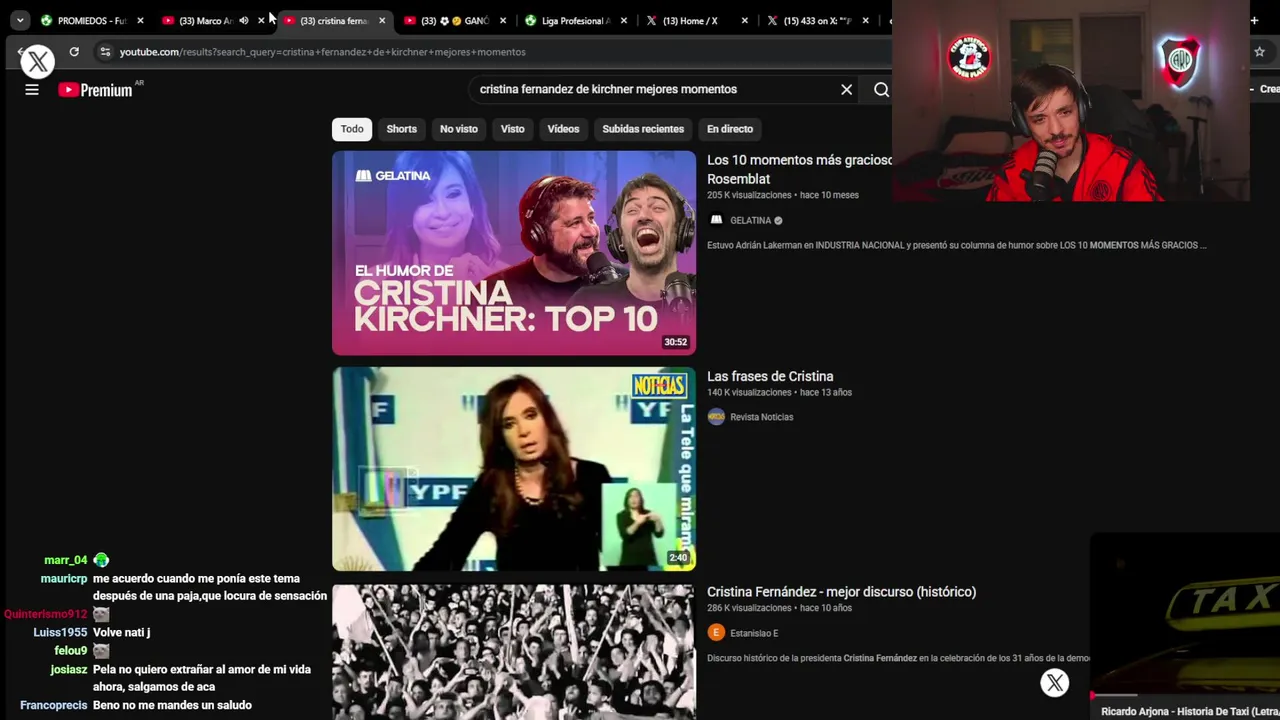This screenshot has width=1280, height=720.
Task: Visit the GELATINA channel name
Action: pyautogui.click(x=750, y=221)
